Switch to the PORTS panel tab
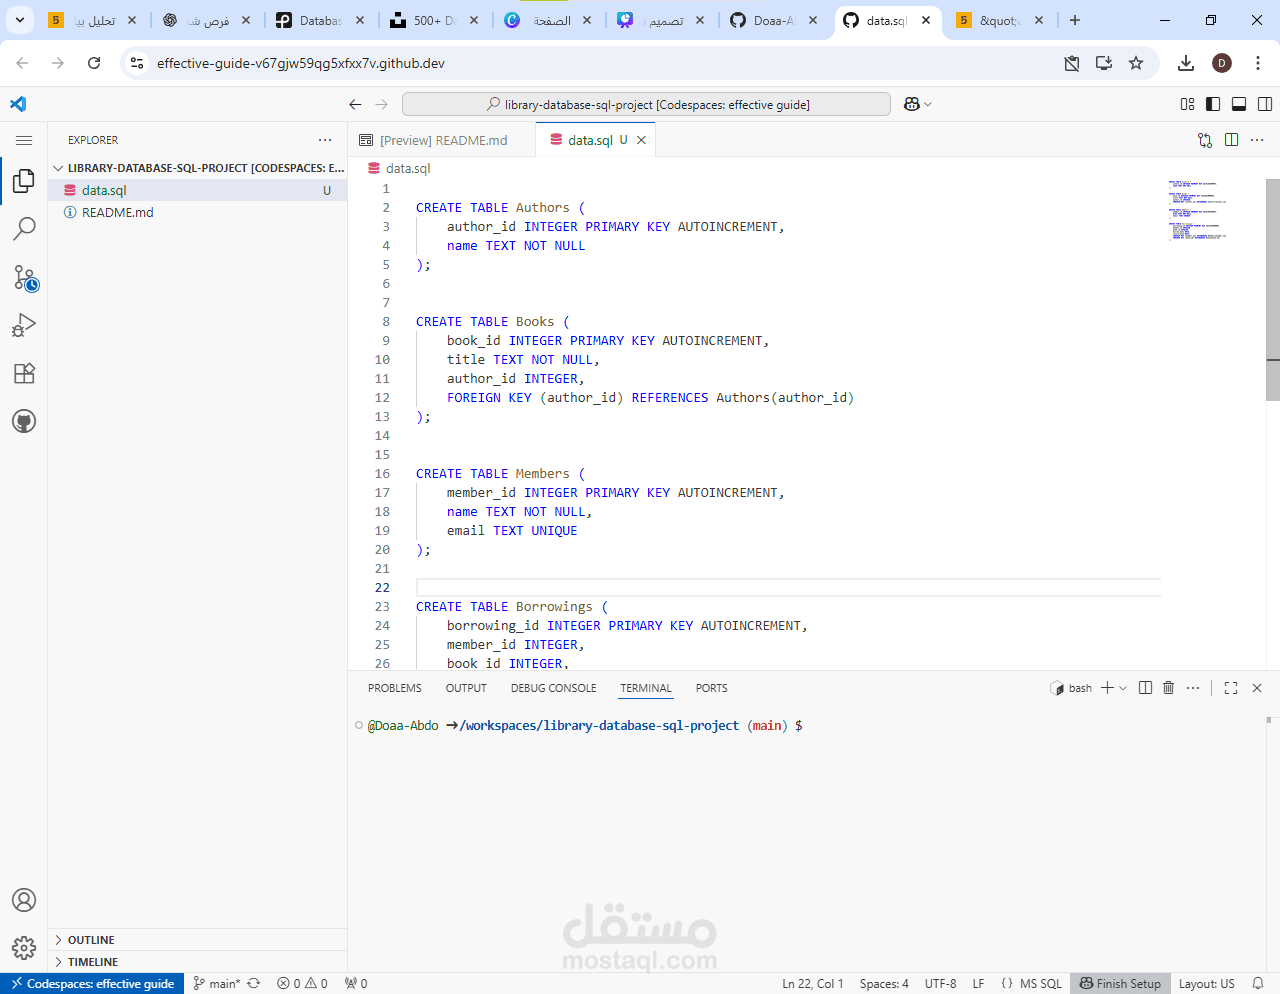 tap(712, 688)
